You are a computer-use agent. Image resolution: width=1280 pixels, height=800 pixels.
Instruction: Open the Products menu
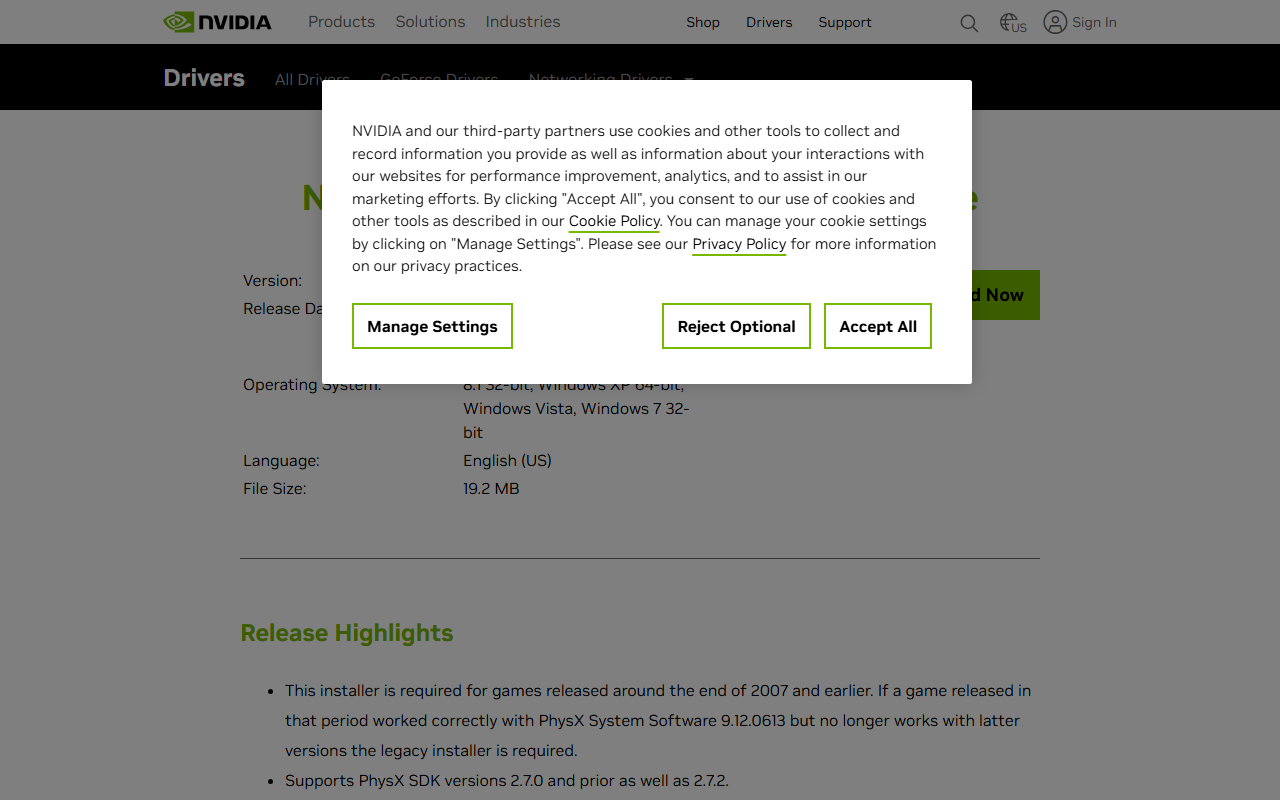click(x=341, y=22)
